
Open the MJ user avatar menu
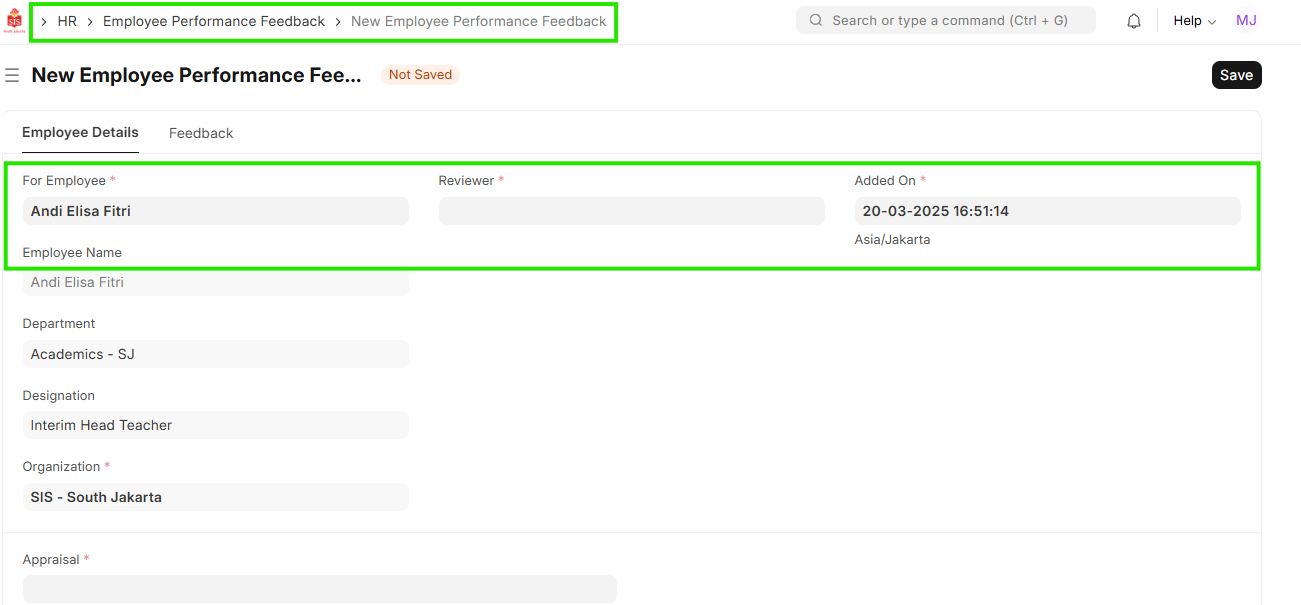pyautogui.click(x=1246, y=21)
